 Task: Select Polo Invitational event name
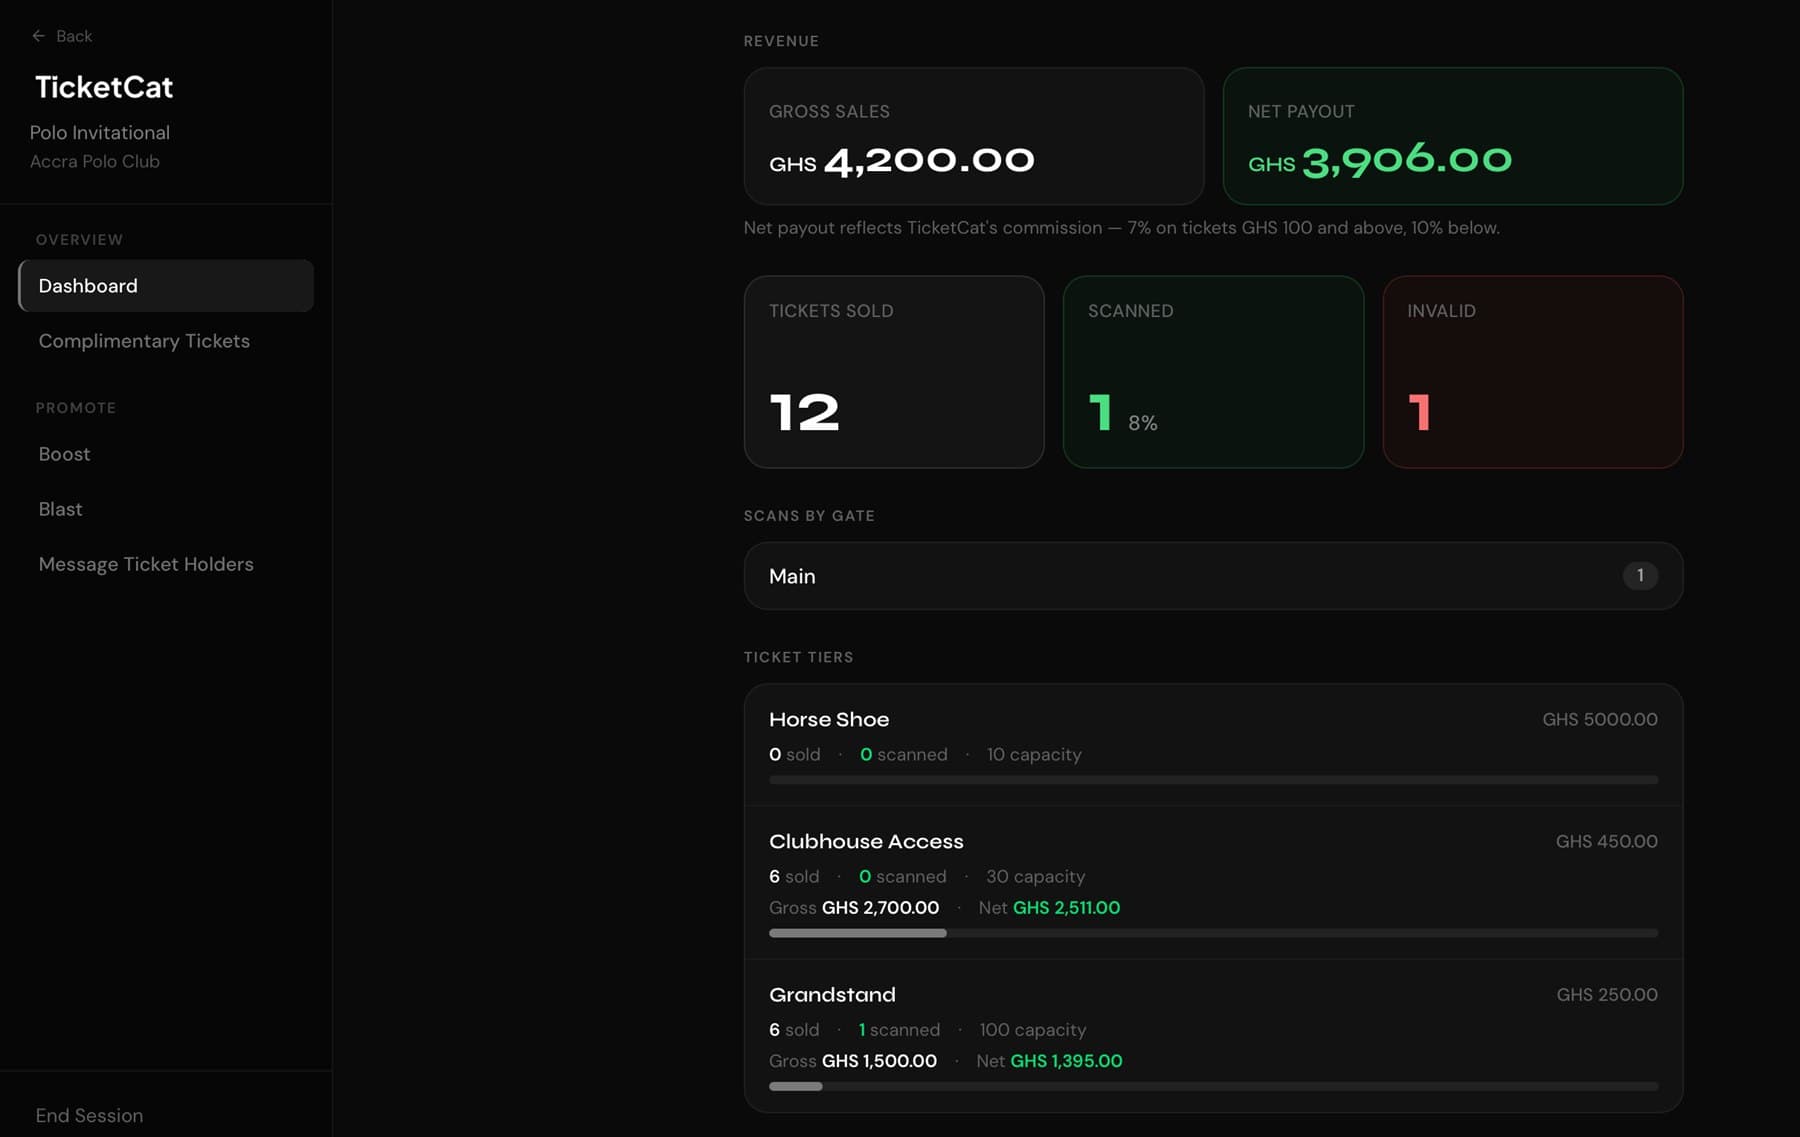100,133
